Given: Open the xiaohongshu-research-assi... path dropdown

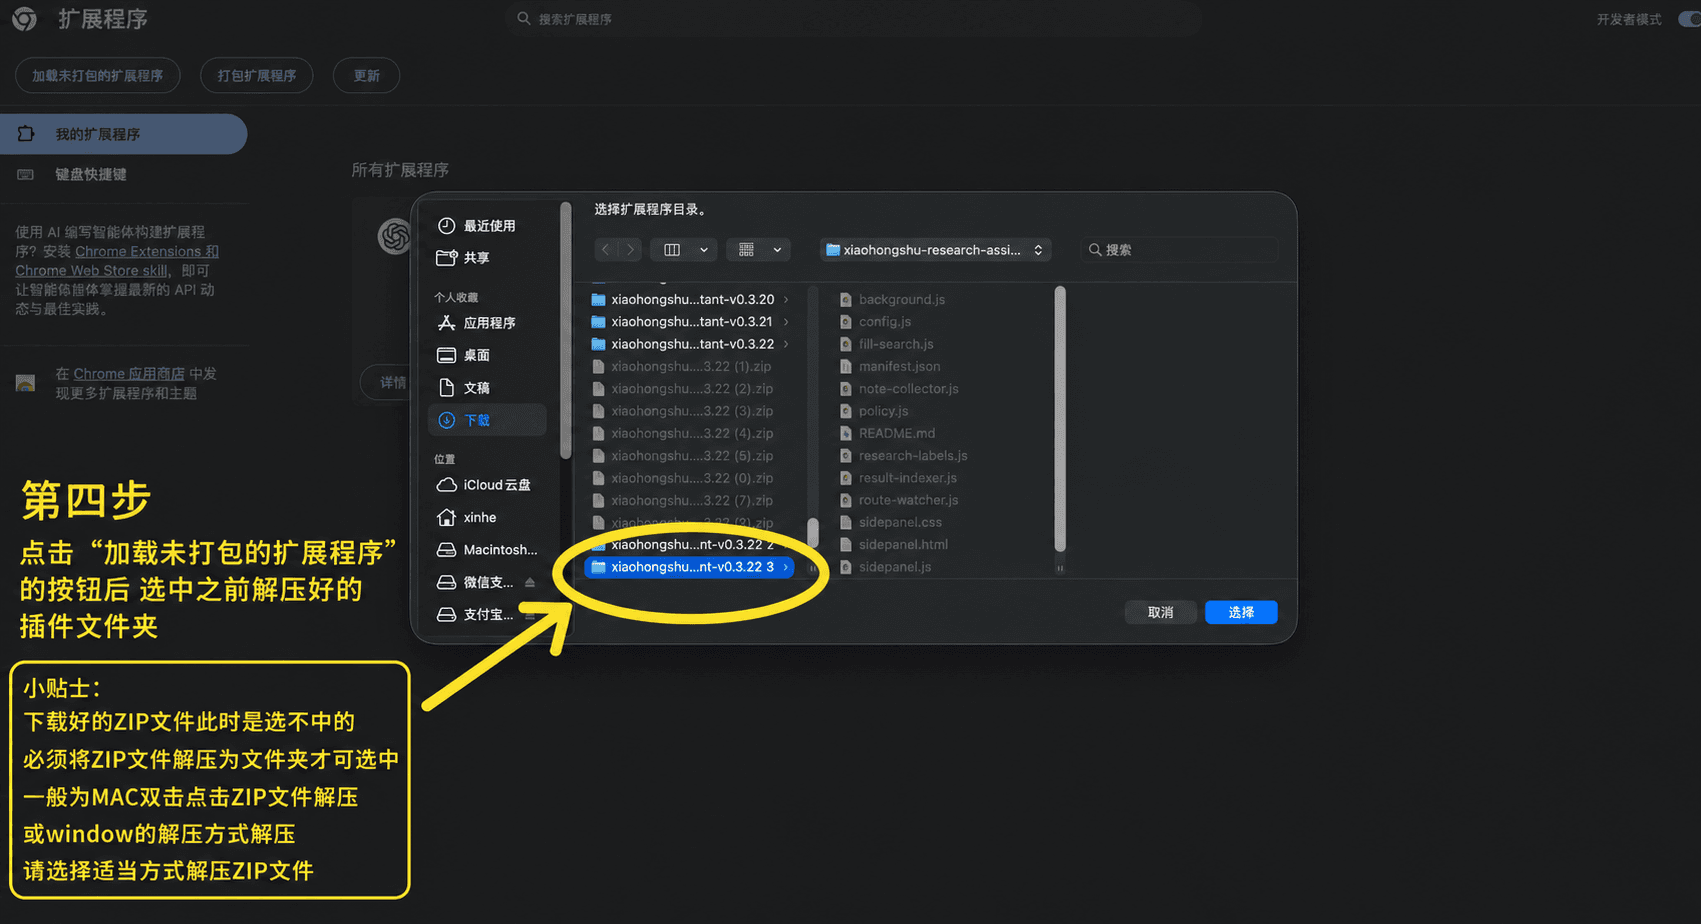Looking at the screenshot, I should click(934, 250).
